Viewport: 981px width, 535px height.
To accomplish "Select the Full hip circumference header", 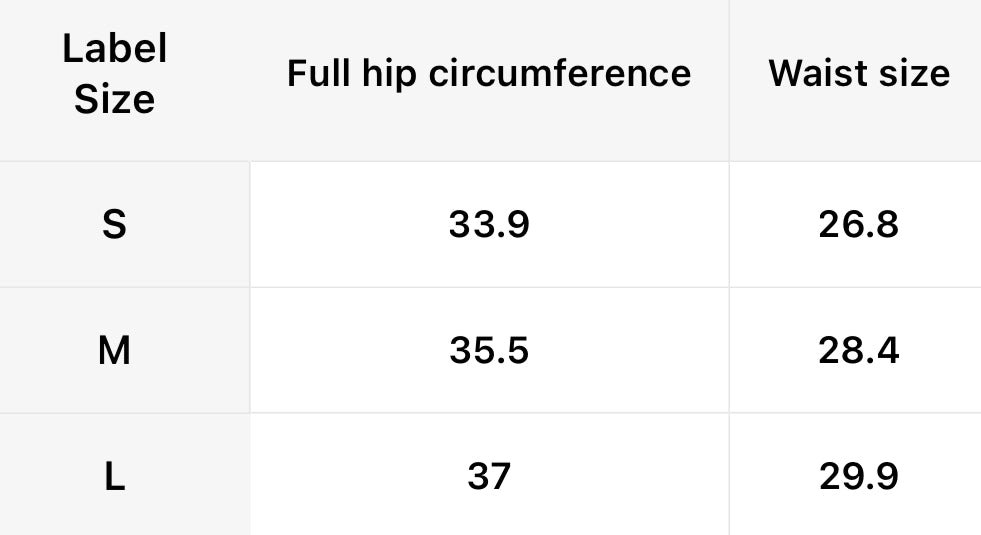I will (489, 73).
